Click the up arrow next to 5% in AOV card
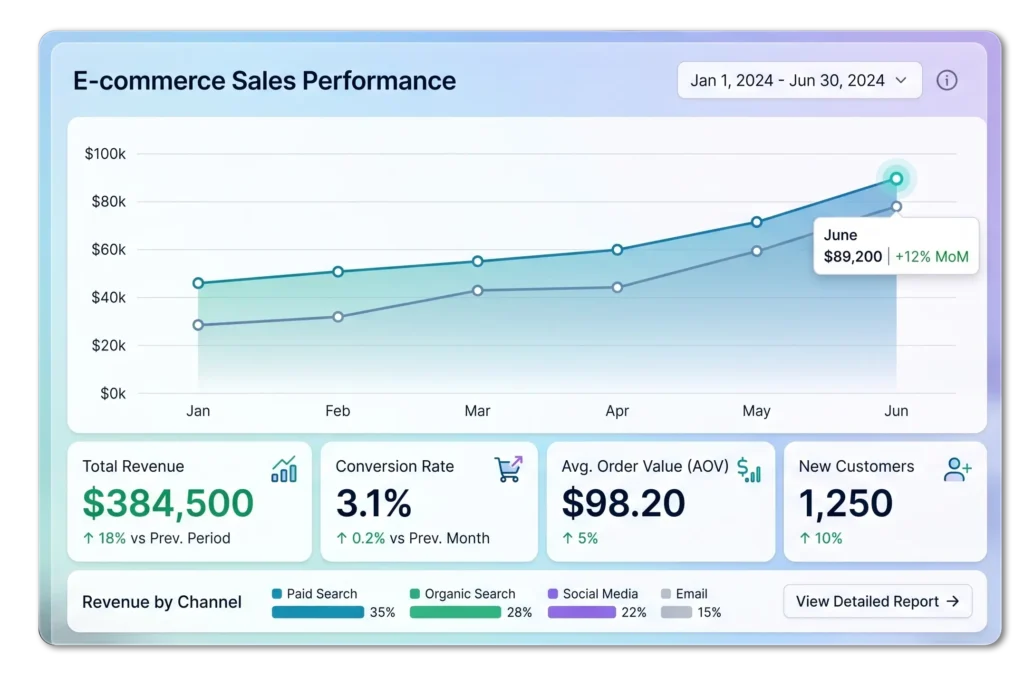1024x678 pixels. pyautogui.click(x=568, y=538)
